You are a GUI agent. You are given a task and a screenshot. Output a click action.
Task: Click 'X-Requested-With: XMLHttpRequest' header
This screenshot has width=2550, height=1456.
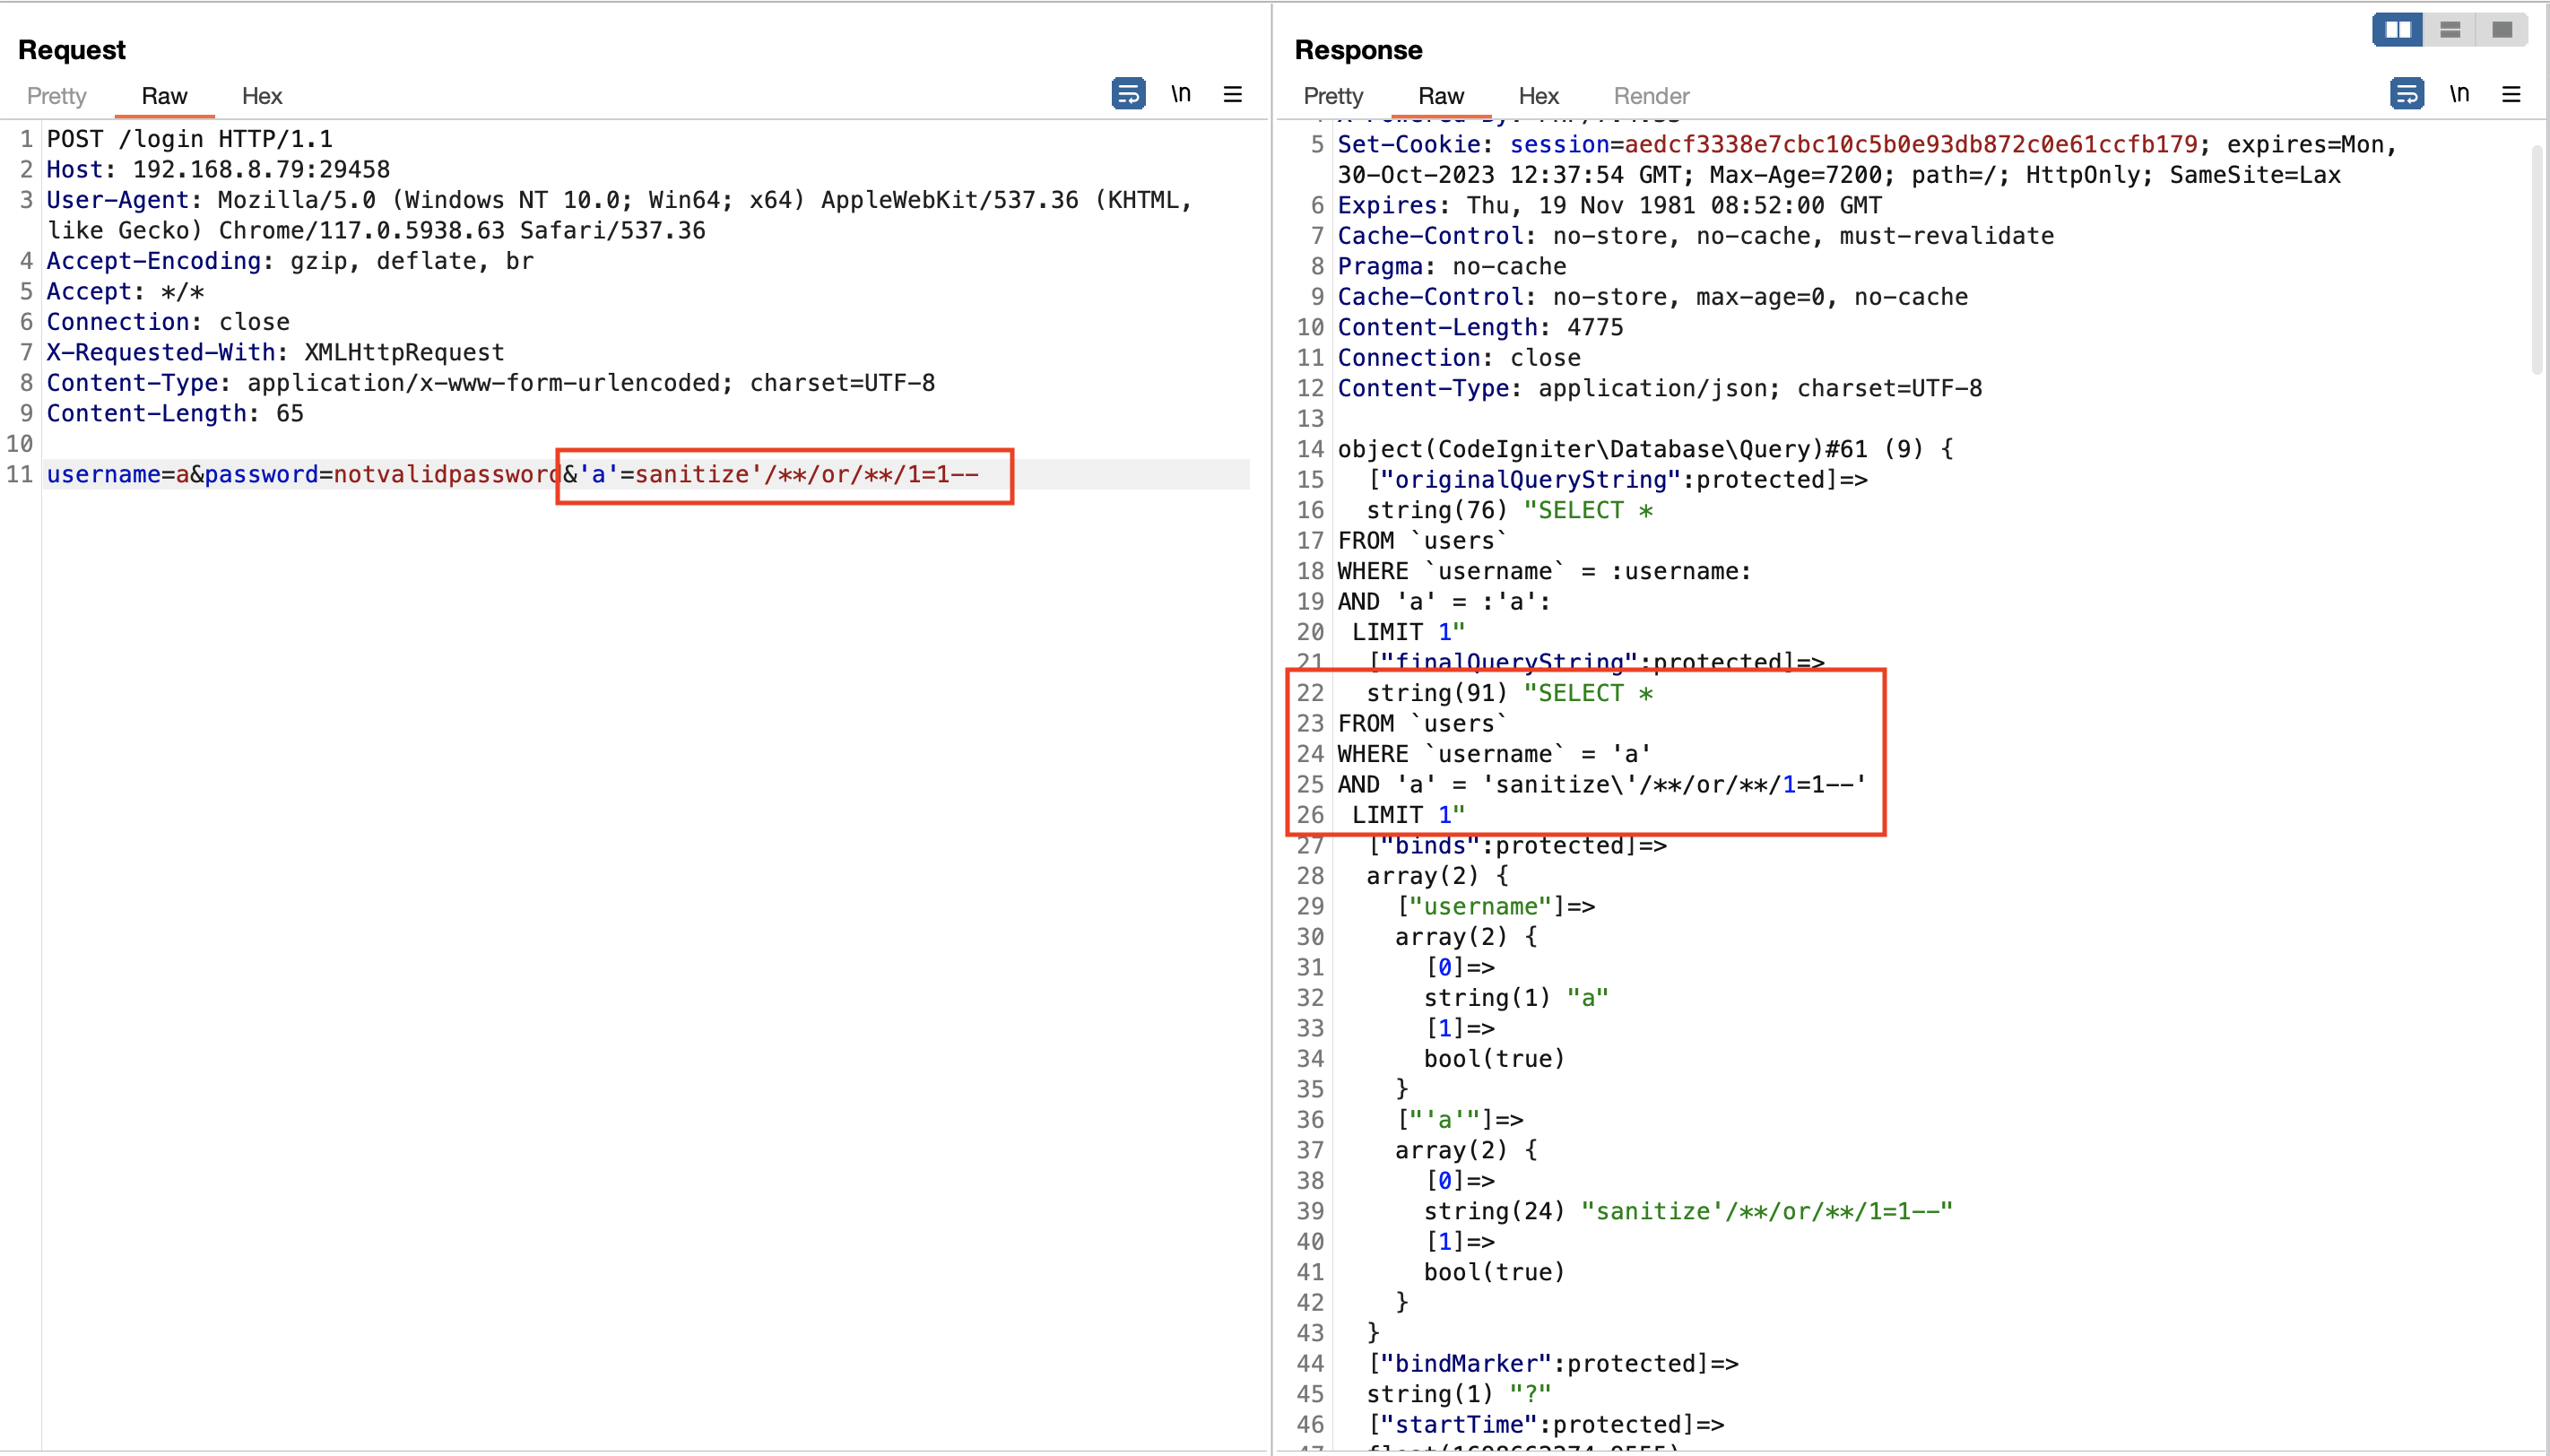click(275, 352)
